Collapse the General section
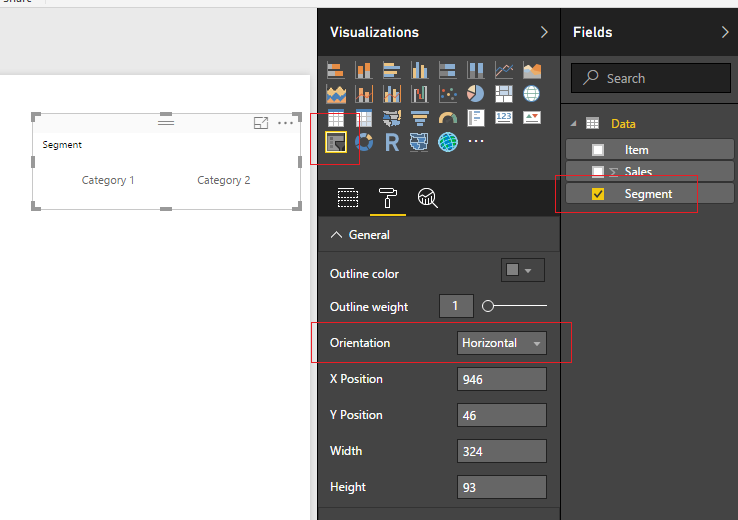Viewport: 738px width, 520px height. 336,235
